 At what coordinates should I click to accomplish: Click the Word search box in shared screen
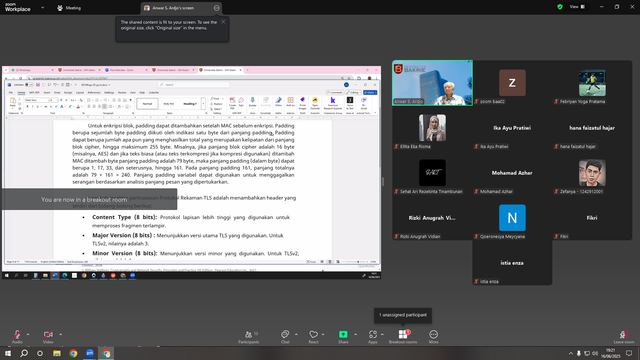(x=194, y=85)
